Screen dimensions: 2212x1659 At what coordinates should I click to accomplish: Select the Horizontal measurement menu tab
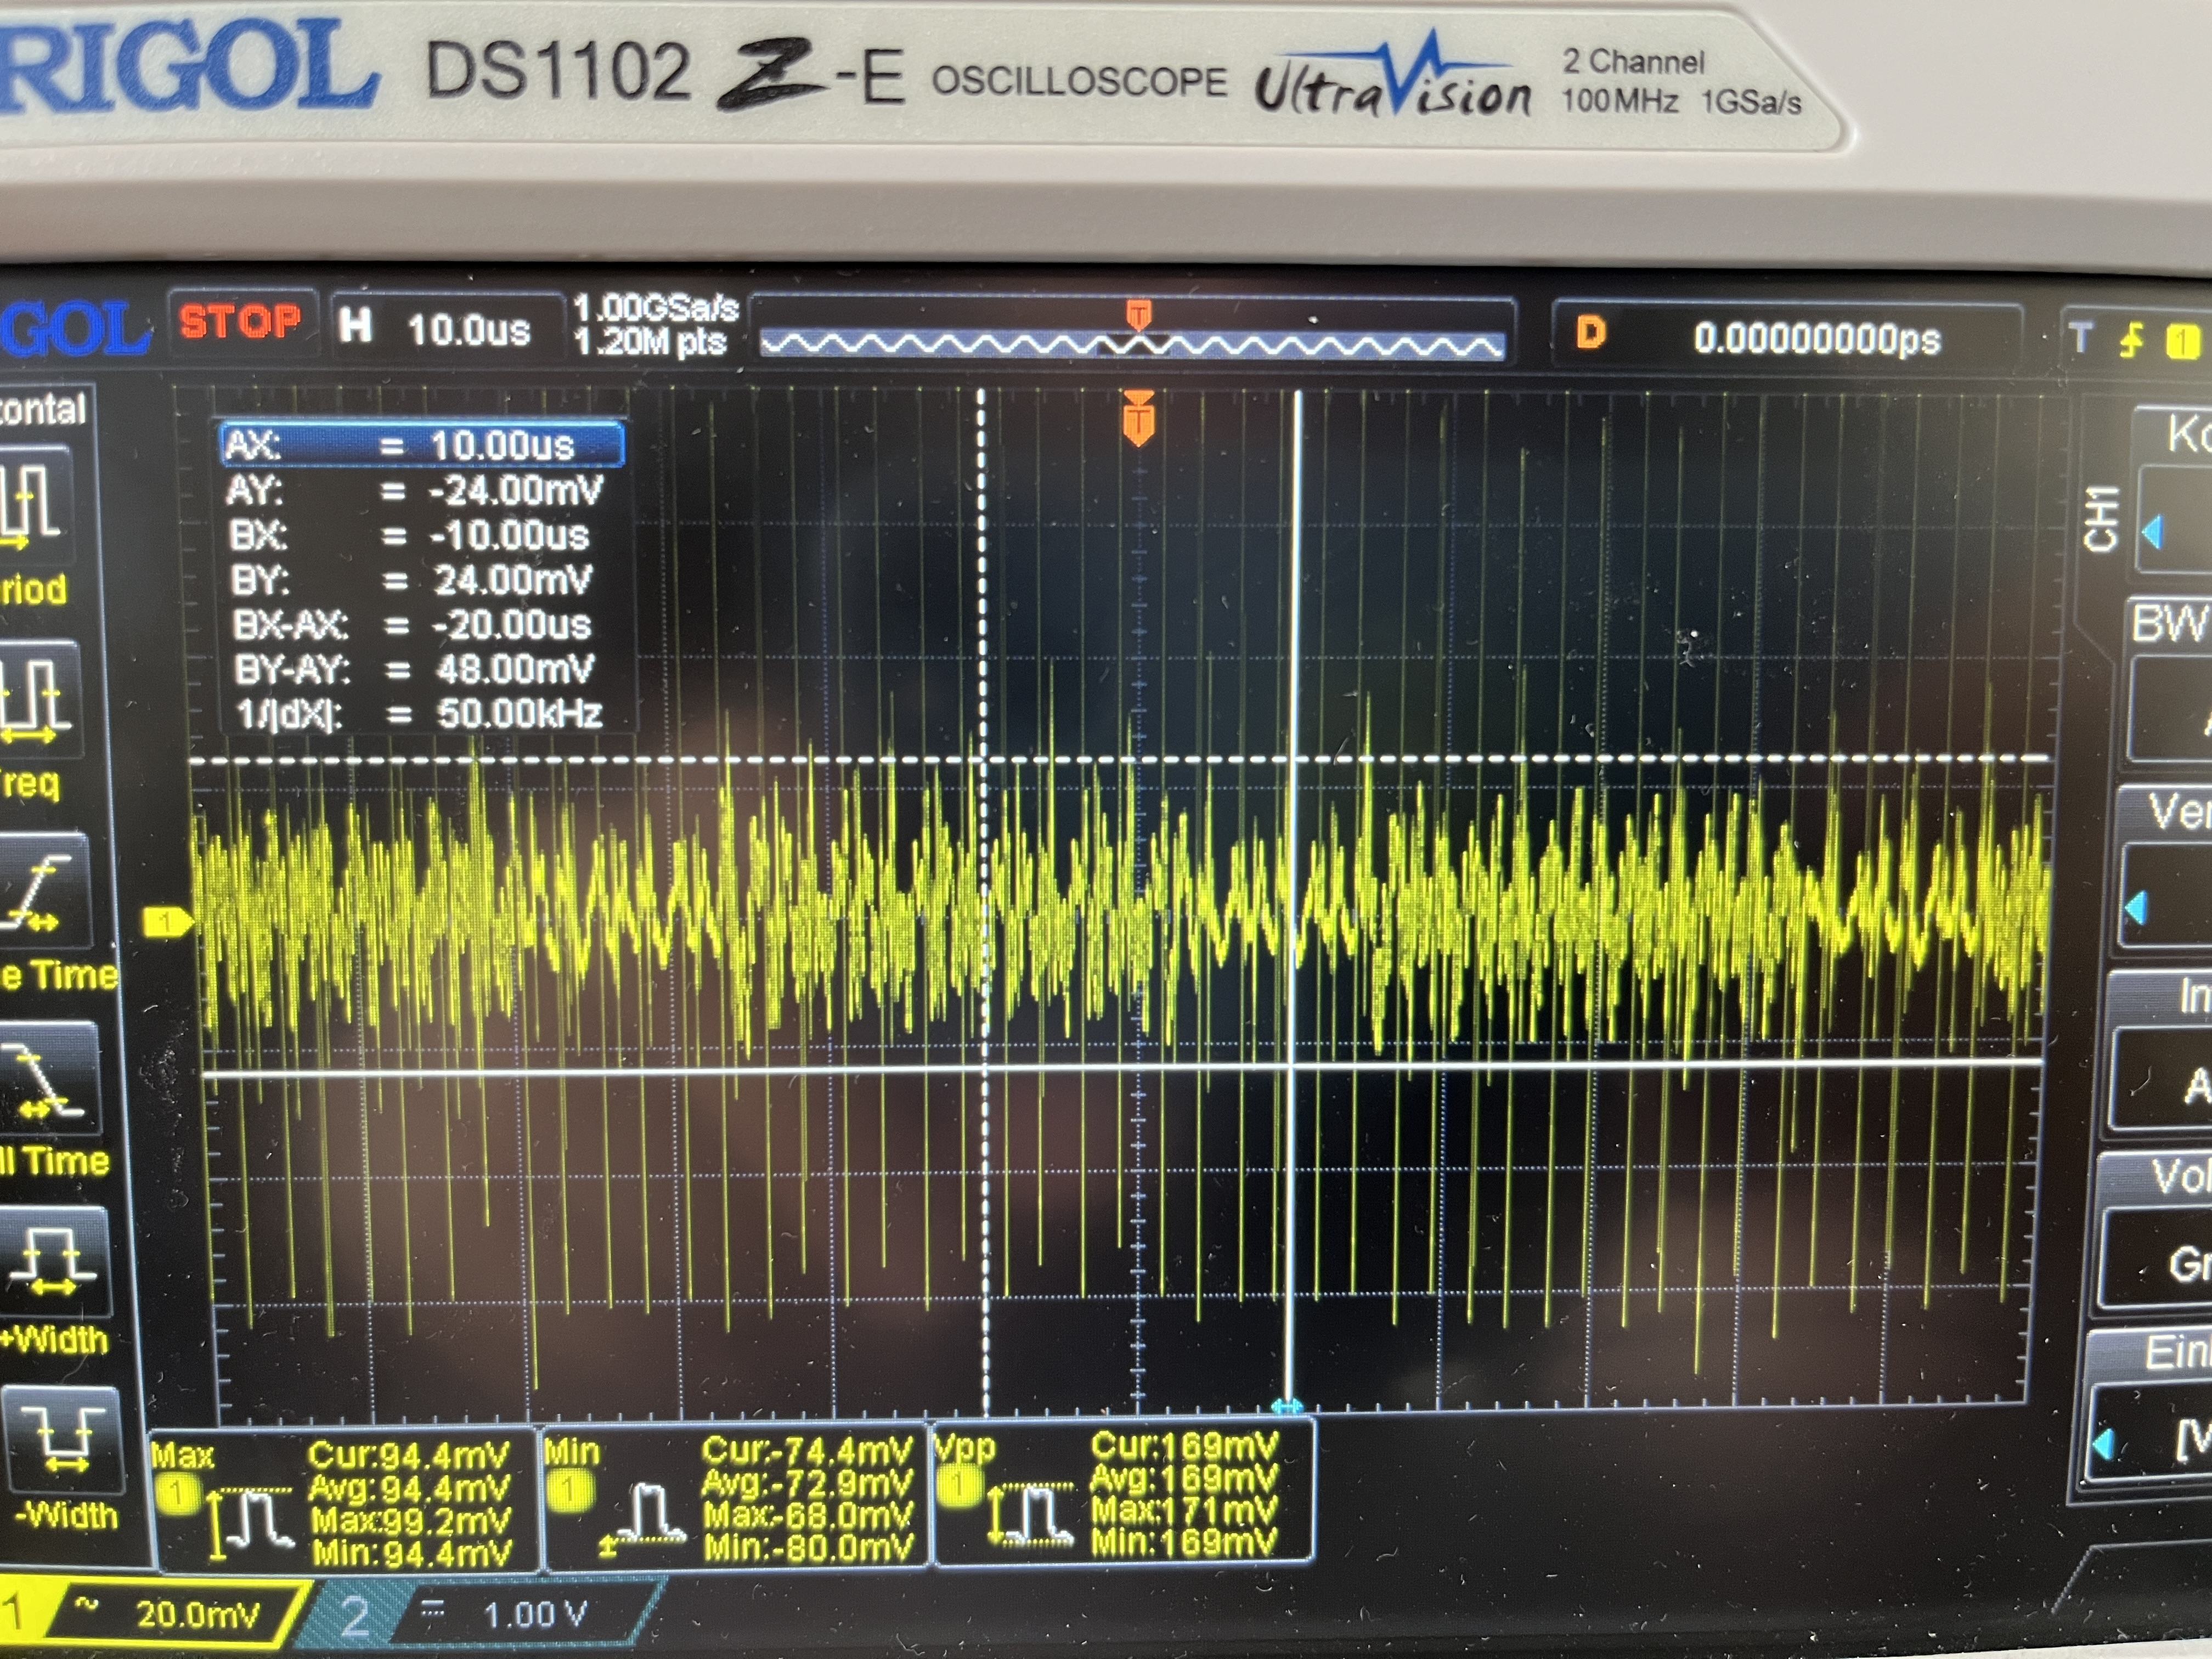click(x=42, y=409)
